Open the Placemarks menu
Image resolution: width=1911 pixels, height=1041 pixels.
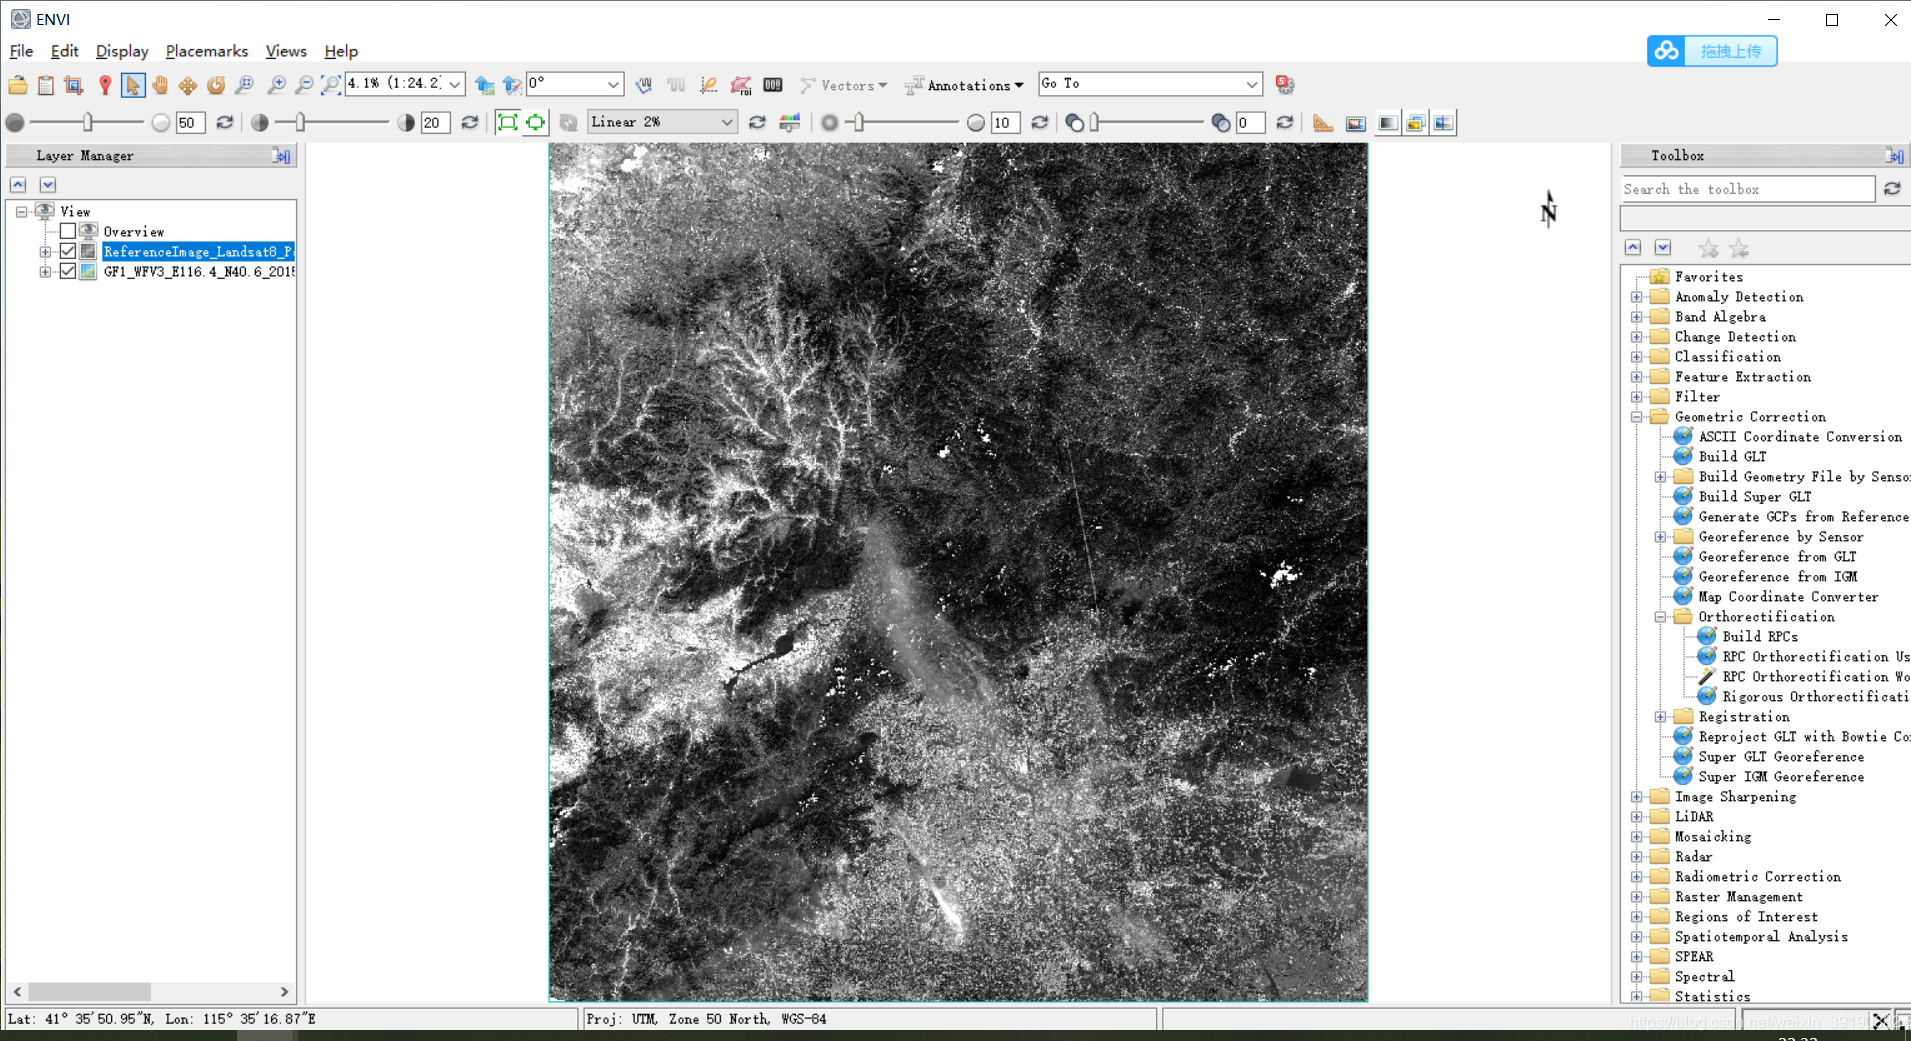coord(207,51)
